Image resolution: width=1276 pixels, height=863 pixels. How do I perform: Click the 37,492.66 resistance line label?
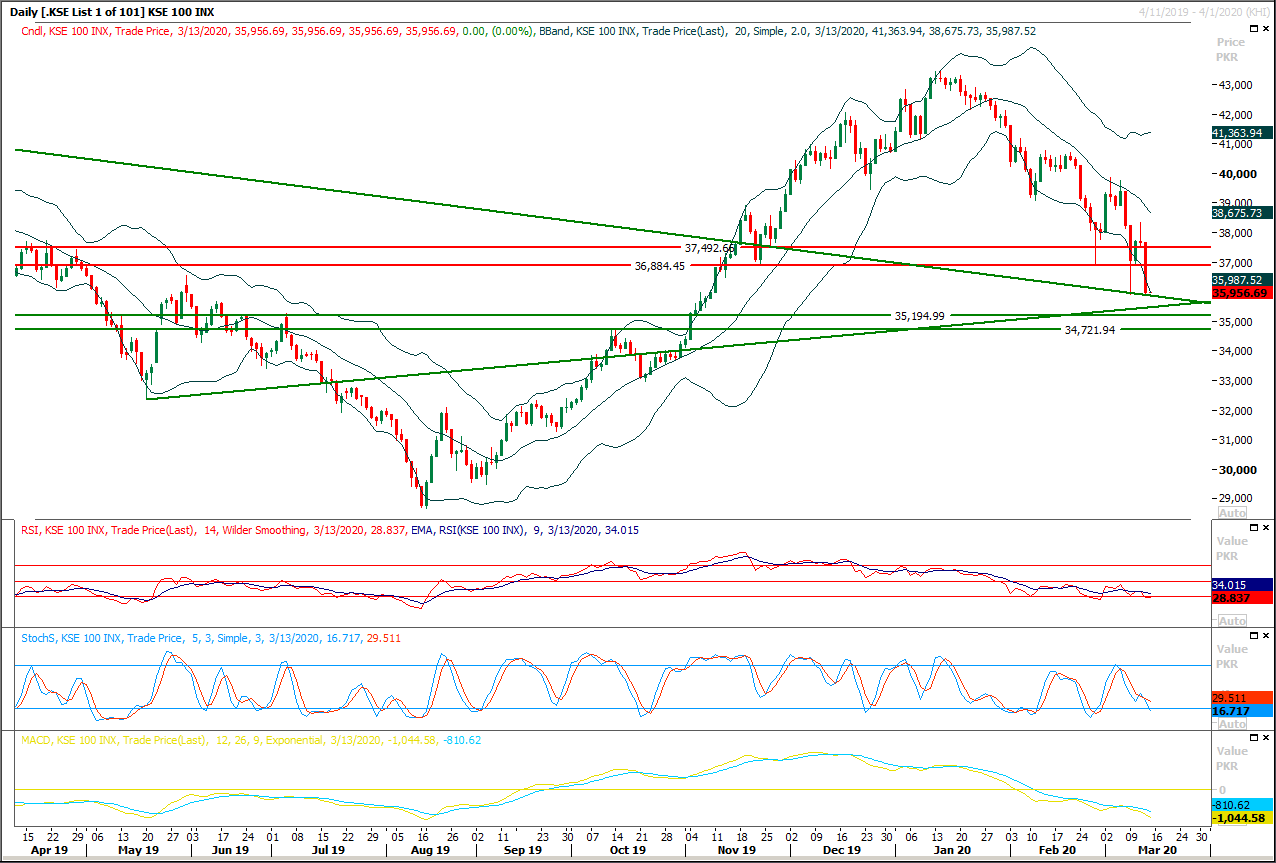(x=710, y=247)
